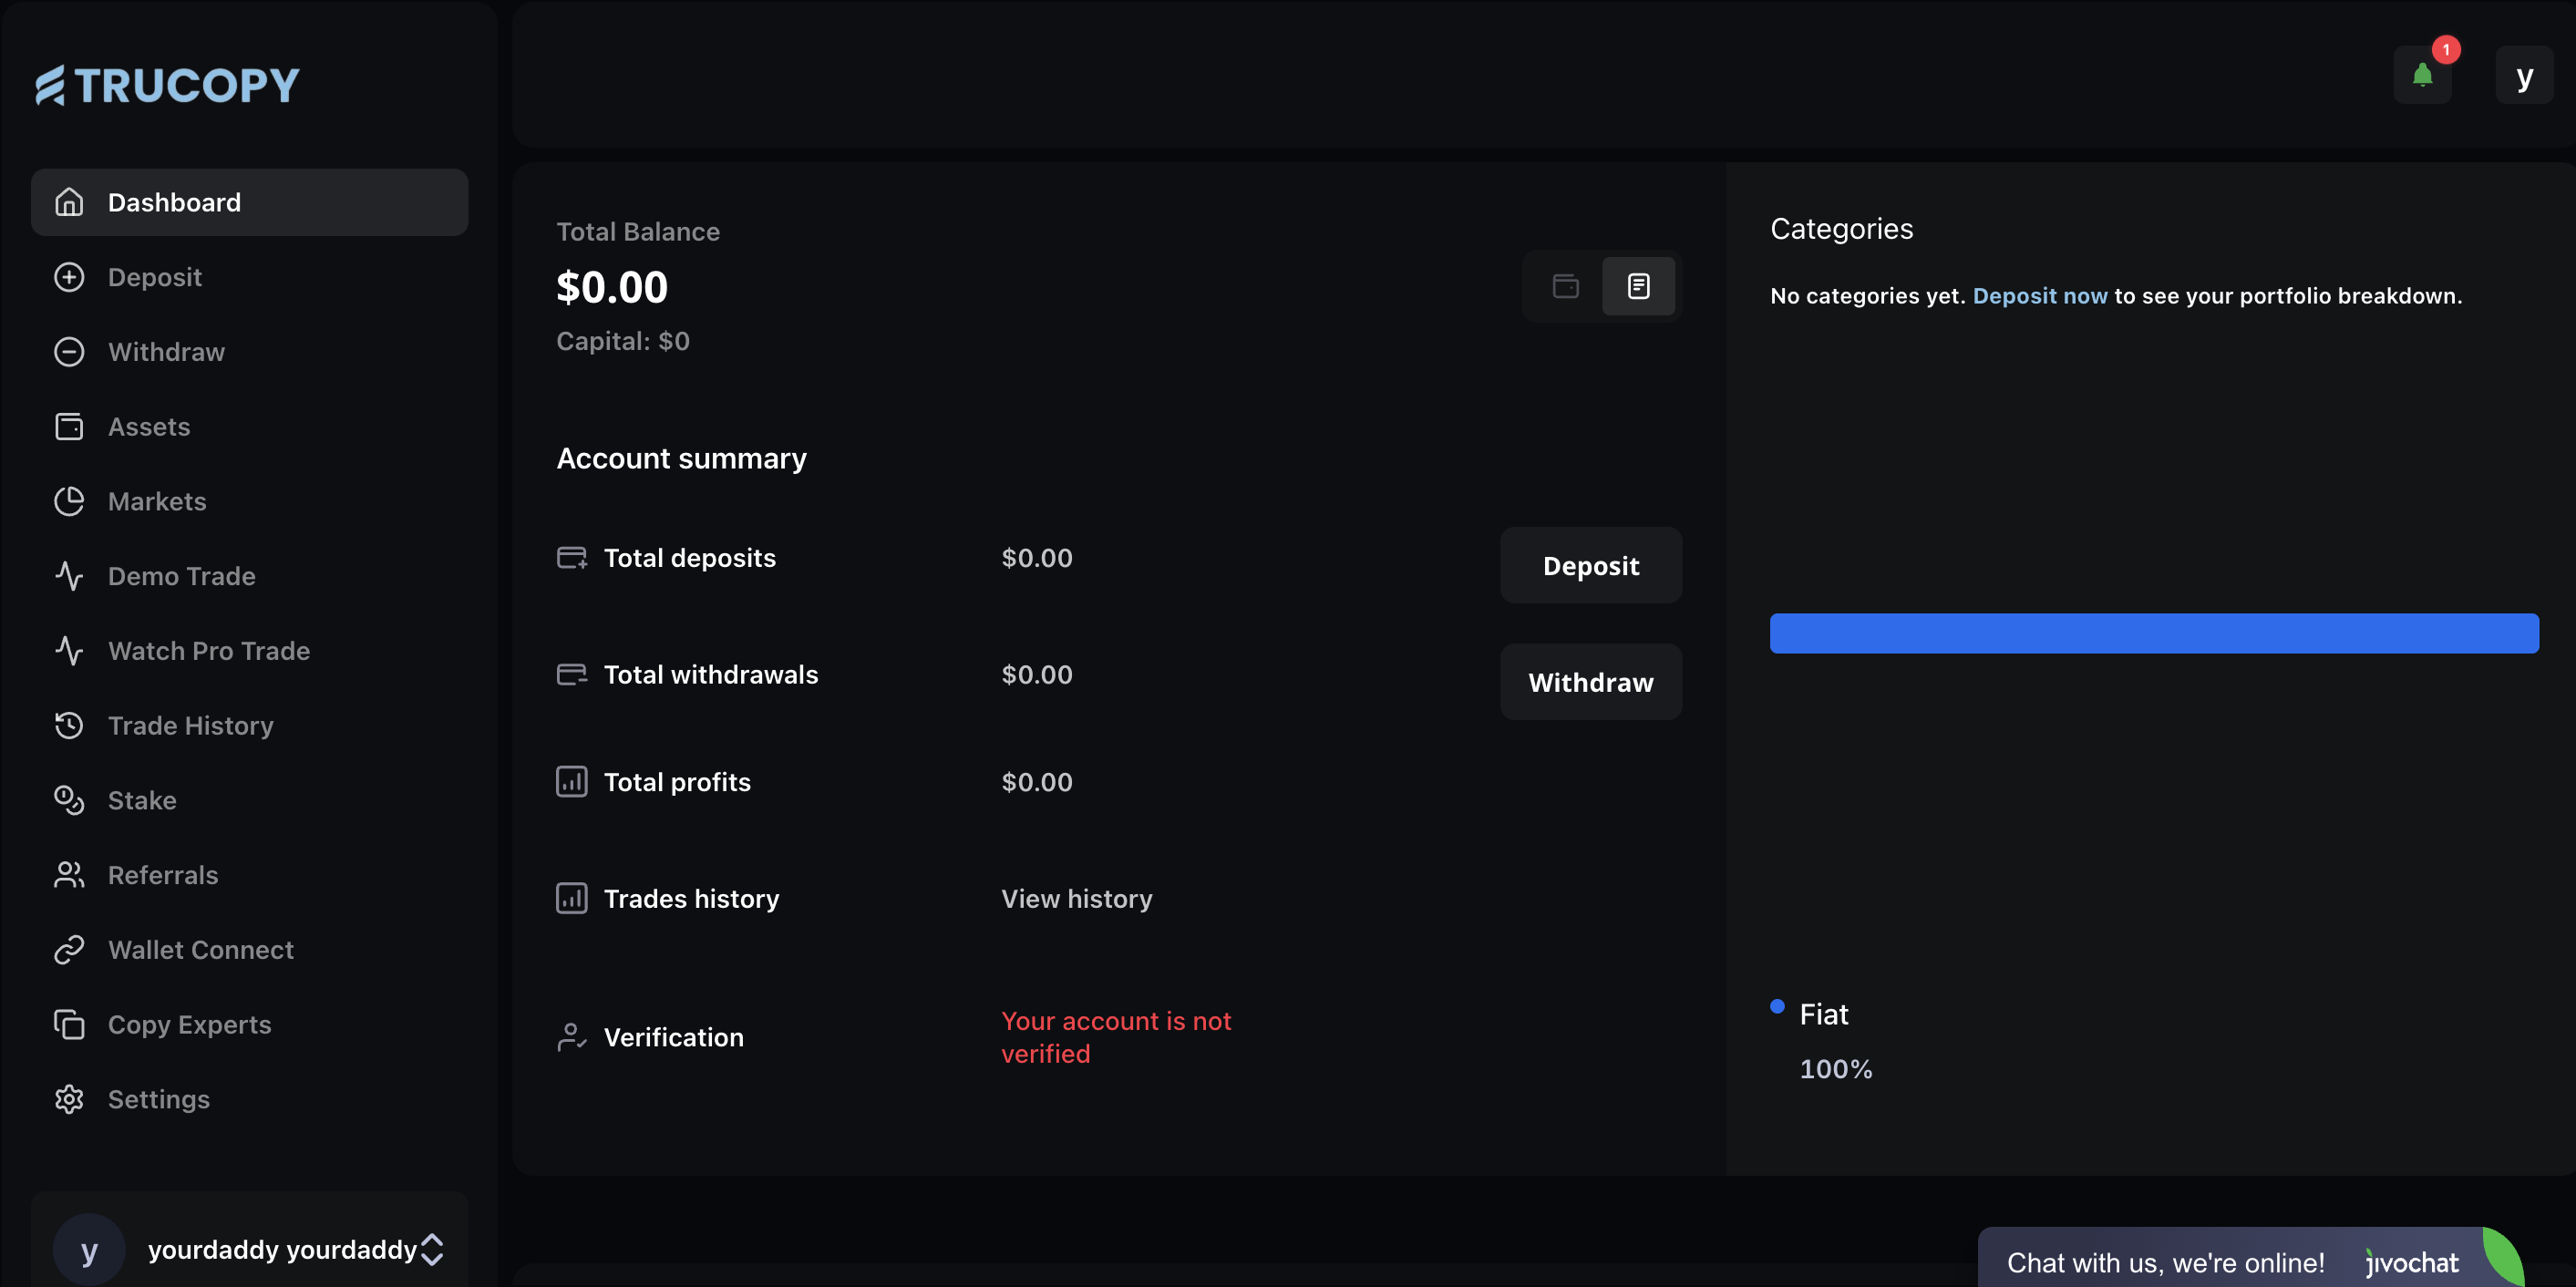Go to Dashboard in the sidebar
This screenshot has width=2576, height=1287.
pyautogui.click(x=174, y=202)
